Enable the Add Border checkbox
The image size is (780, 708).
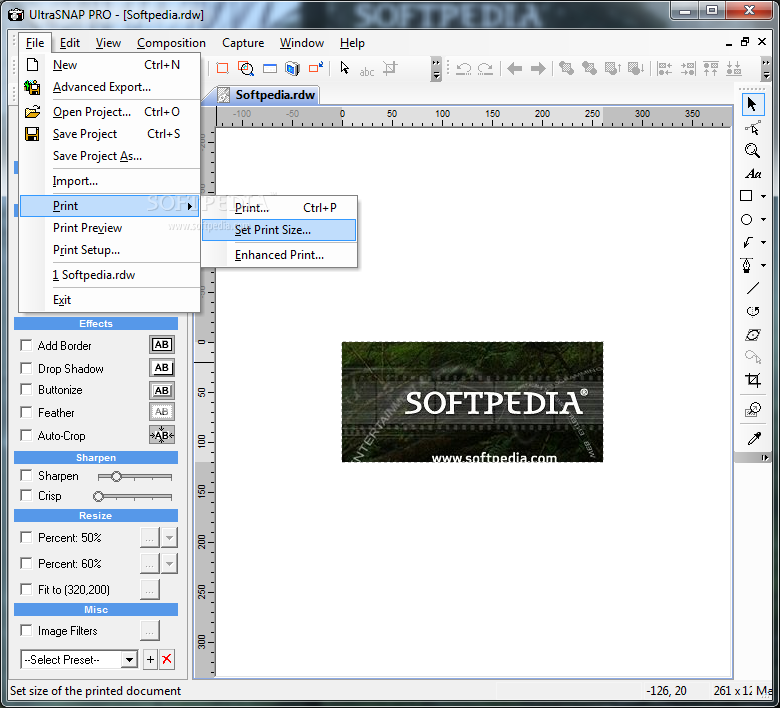(x=26, y=345)
